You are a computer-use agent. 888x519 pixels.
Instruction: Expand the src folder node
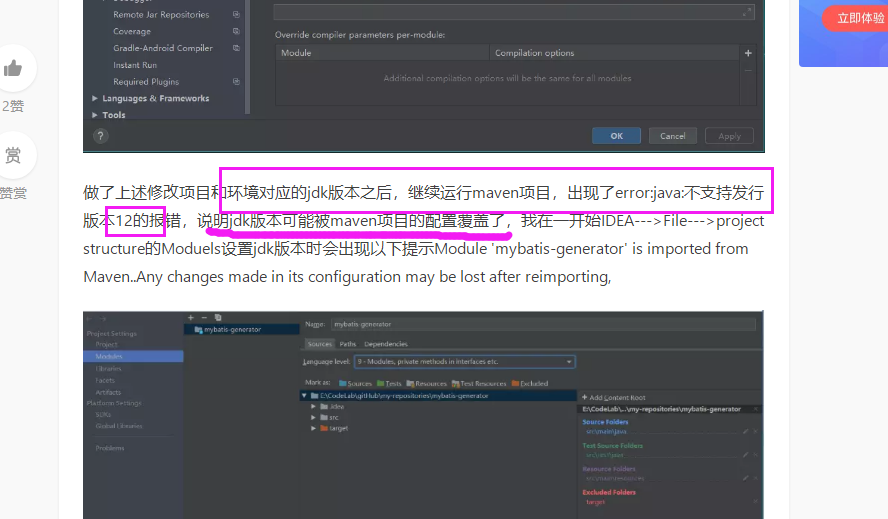313,417
